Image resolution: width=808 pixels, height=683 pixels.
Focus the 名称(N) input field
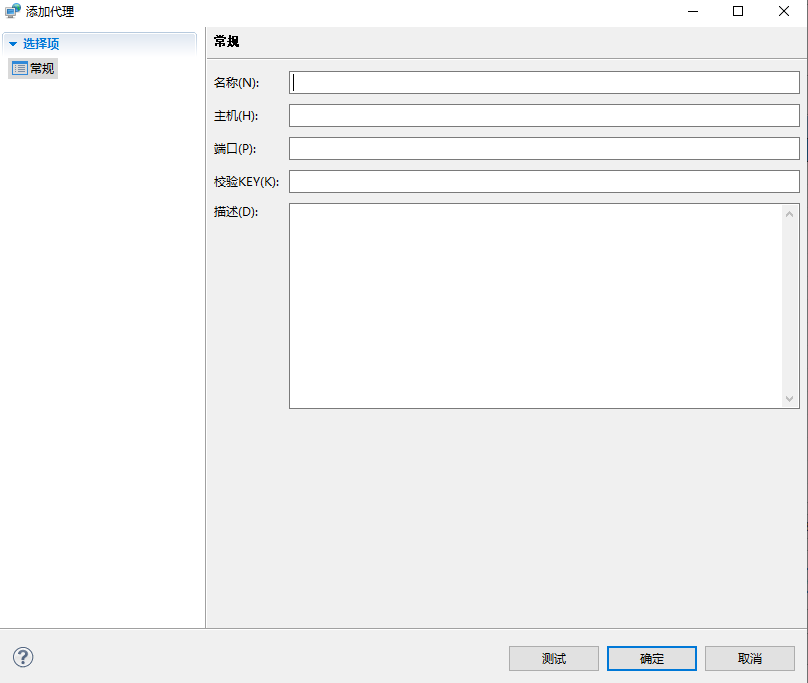pyautogui.click(x=544, y=83)
